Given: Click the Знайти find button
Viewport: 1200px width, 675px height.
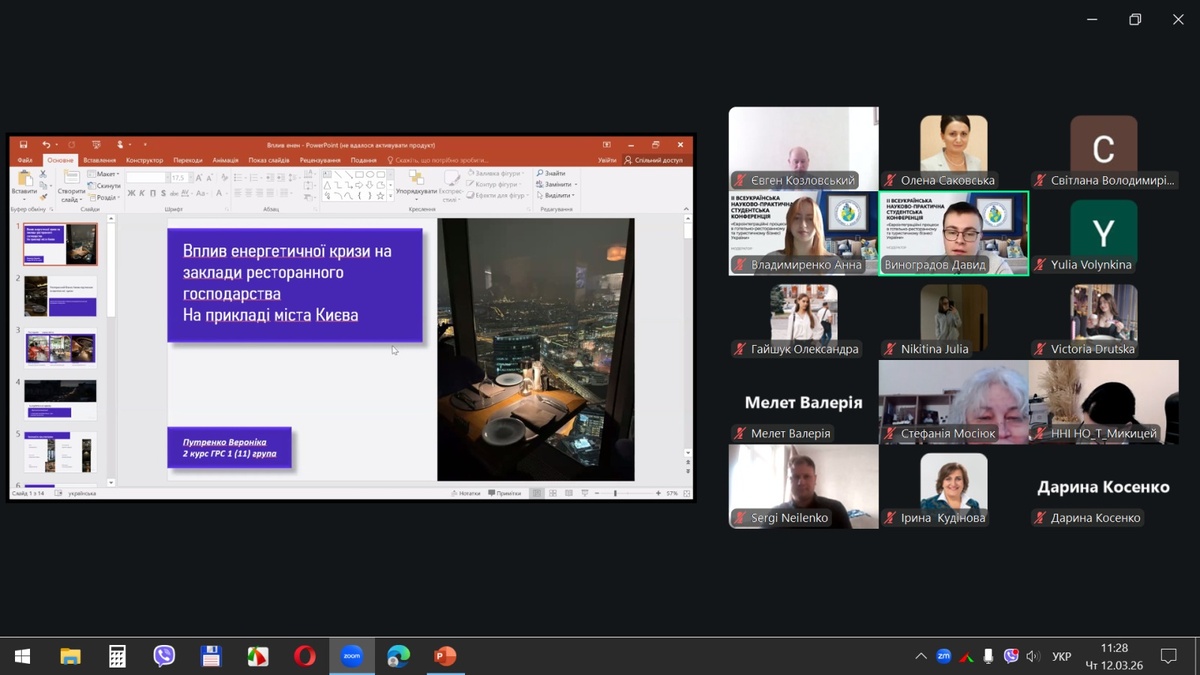Looking at the screenshot, I should [x=551, y=174].
